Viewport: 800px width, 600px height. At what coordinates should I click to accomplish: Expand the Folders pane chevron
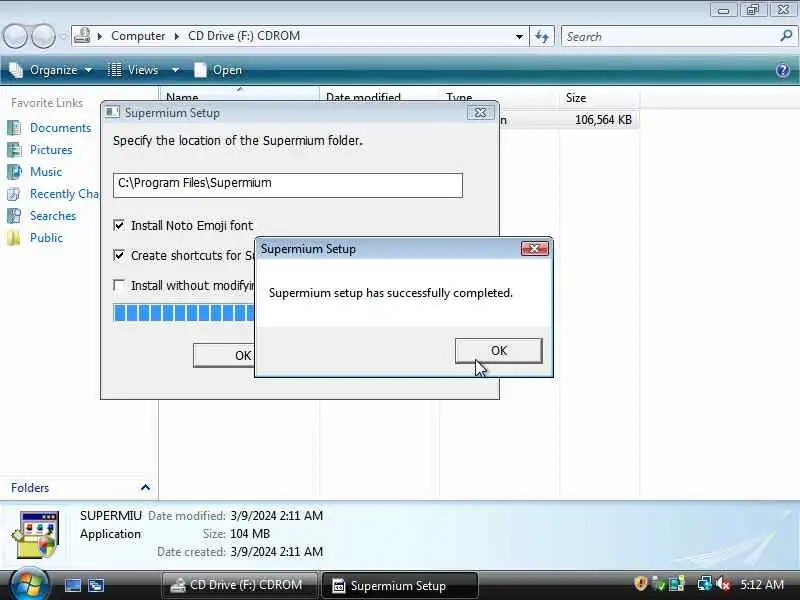(145, 487)
